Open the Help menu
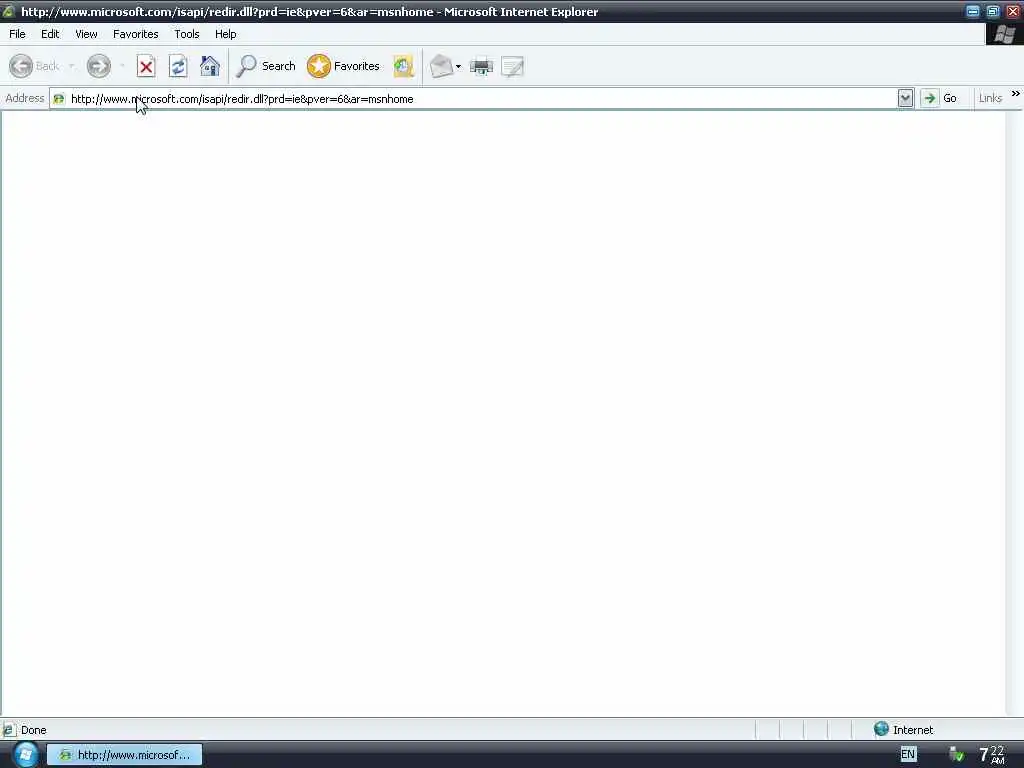The image size is (1024, 768). coord(225,34)
